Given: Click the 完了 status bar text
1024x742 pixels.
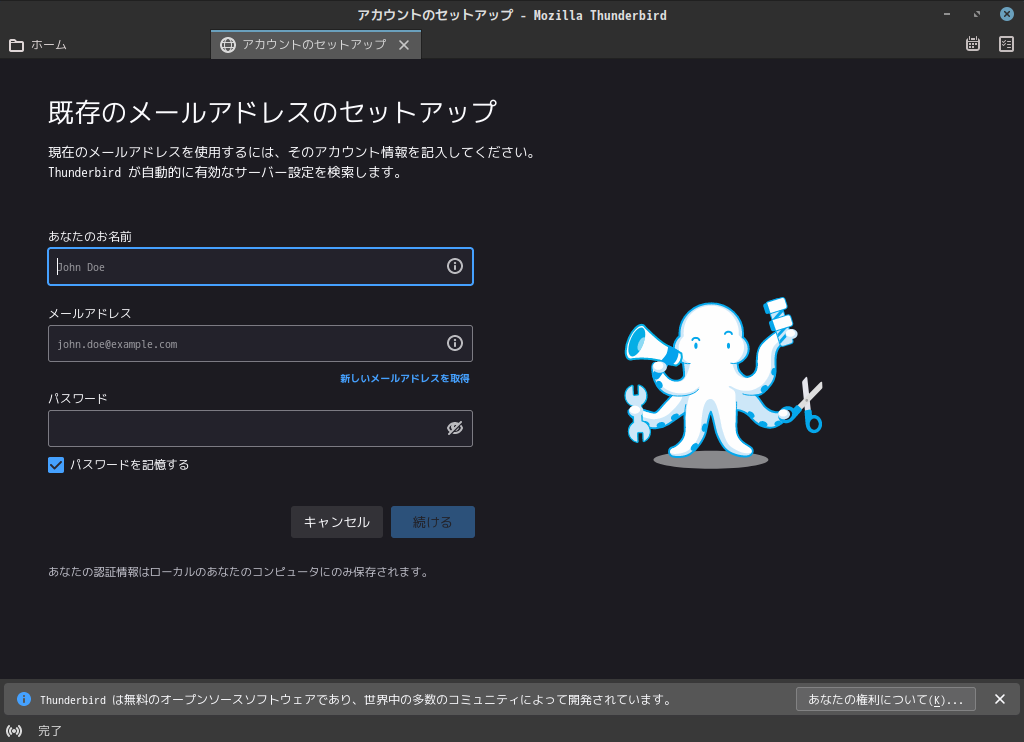Looking at the screenshot, I should (50, 731).
